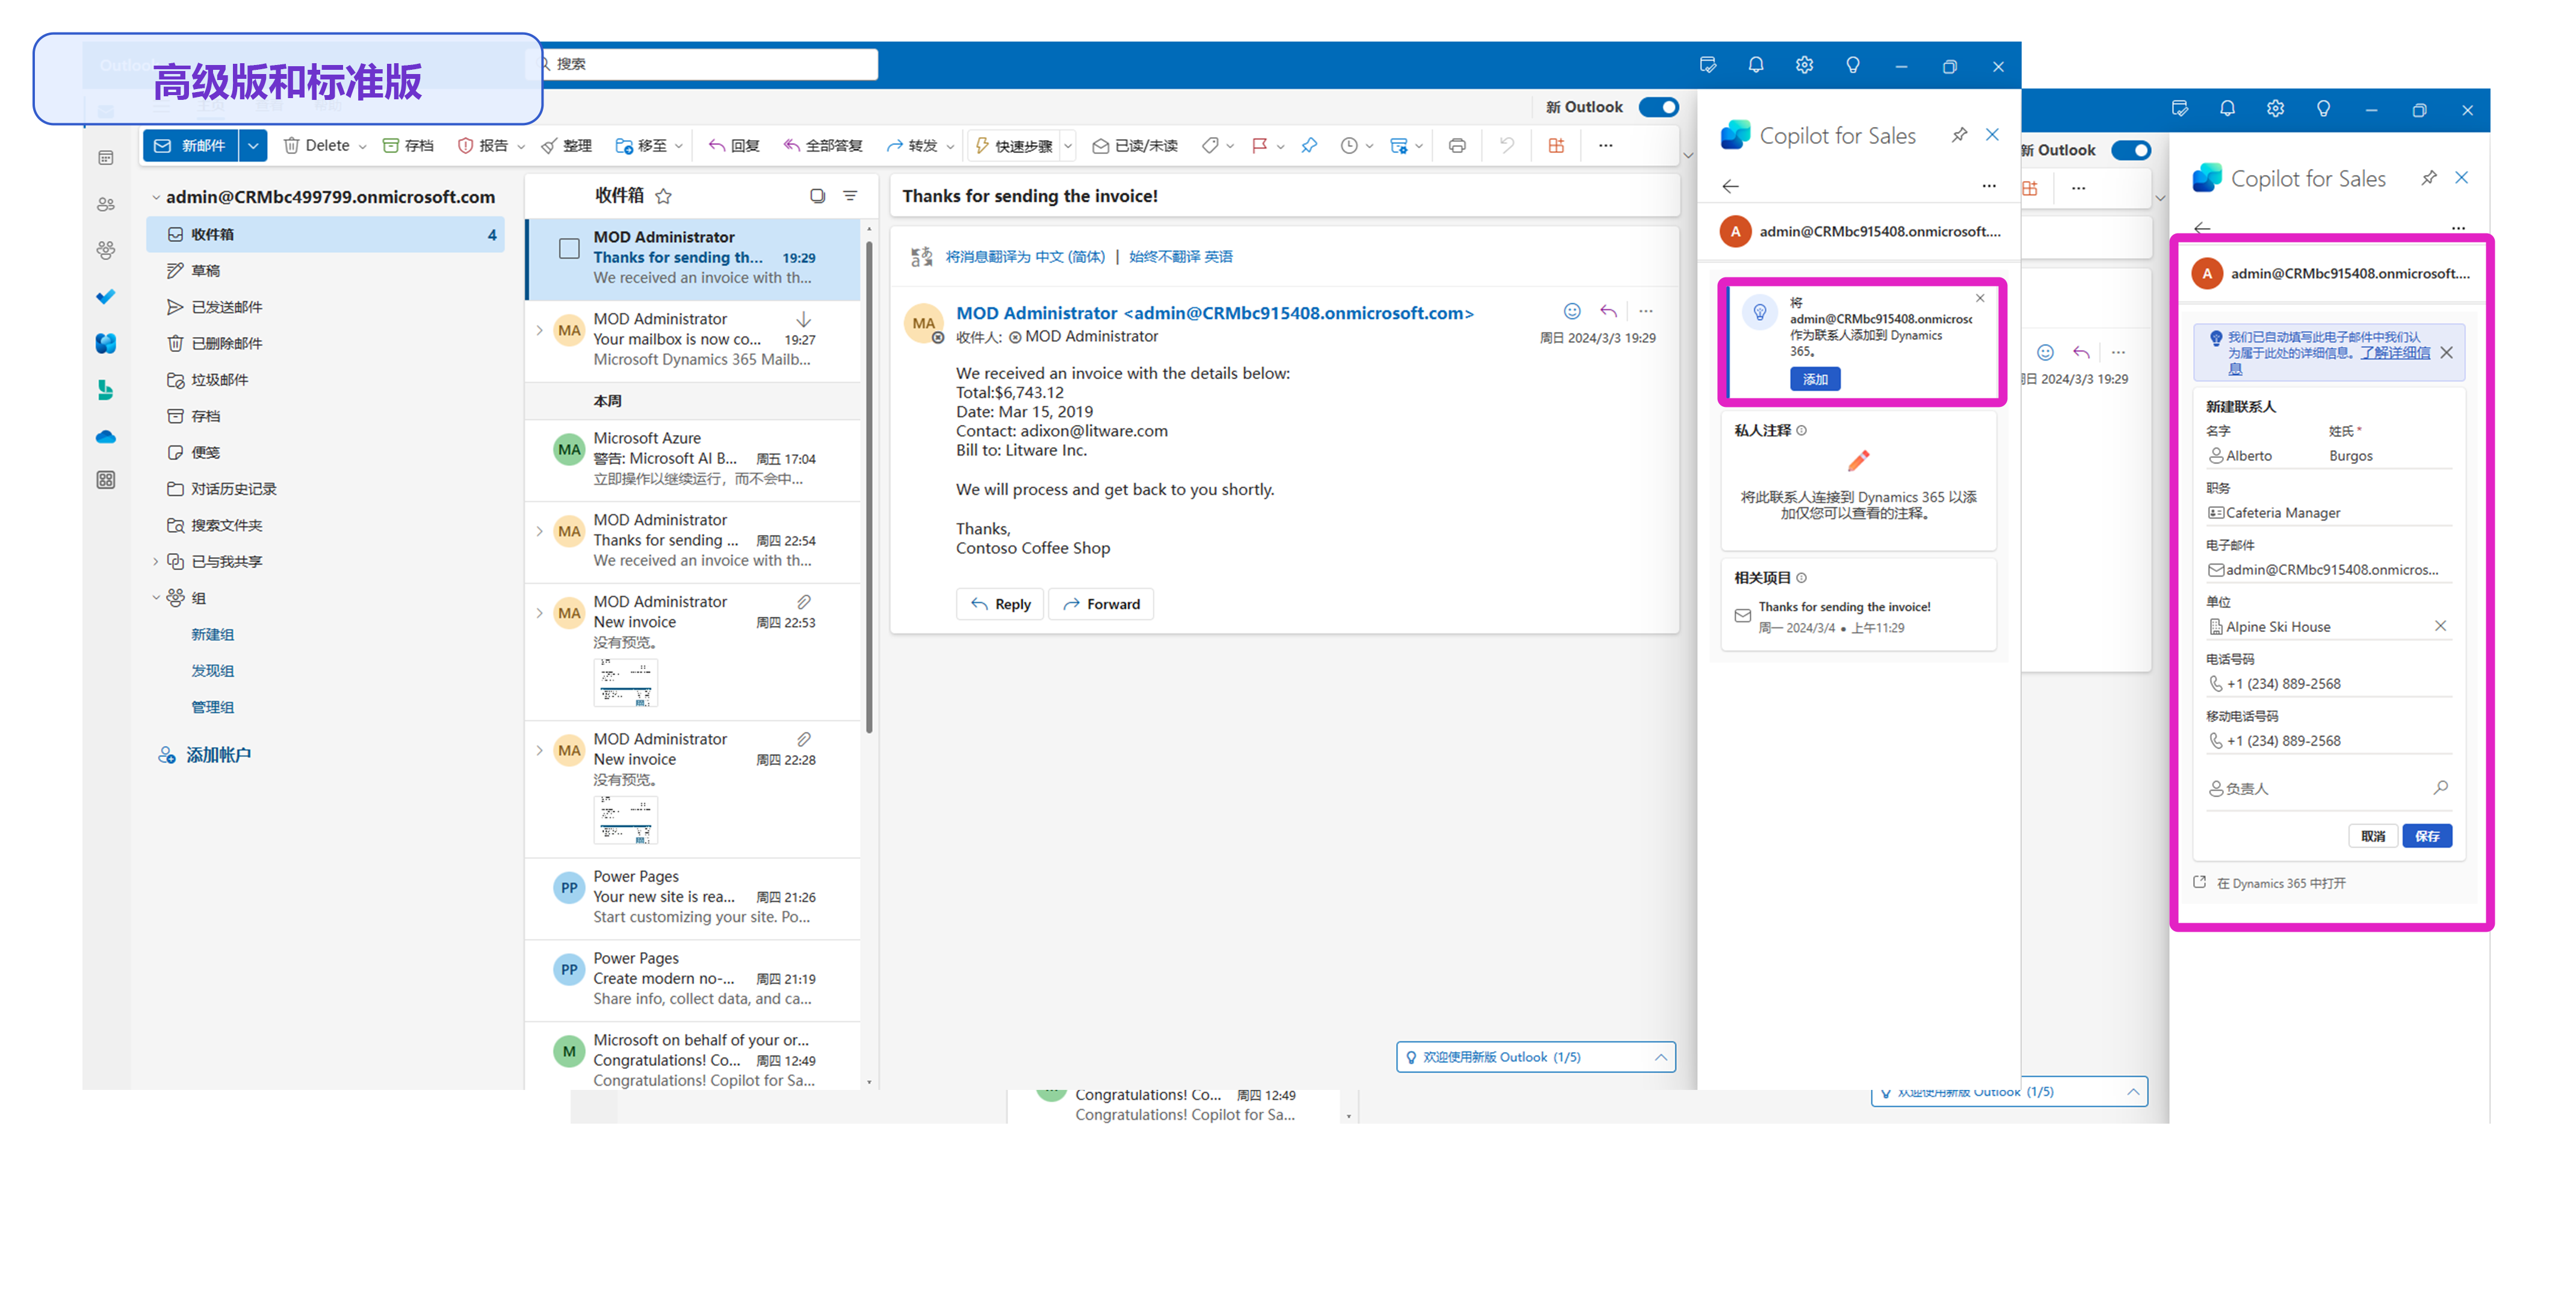The width and height of the screenshot is (2576, 1300).
Task: Open the New mail dropdown arrow
Action: click(x=254, y=146)
